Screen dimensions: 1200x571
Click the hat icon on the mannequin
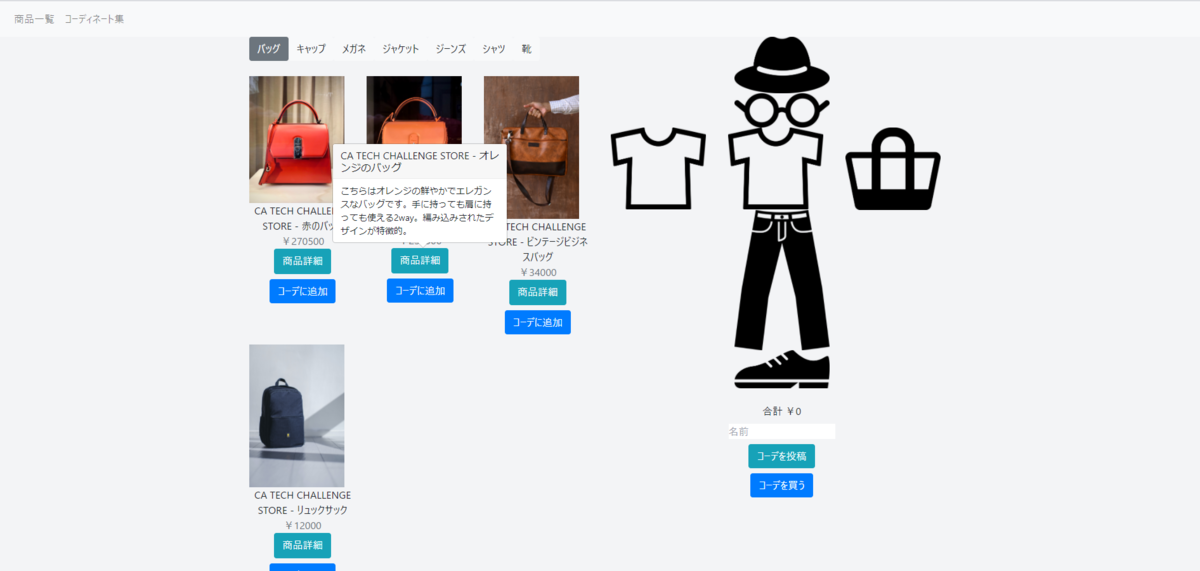[782, 64]
